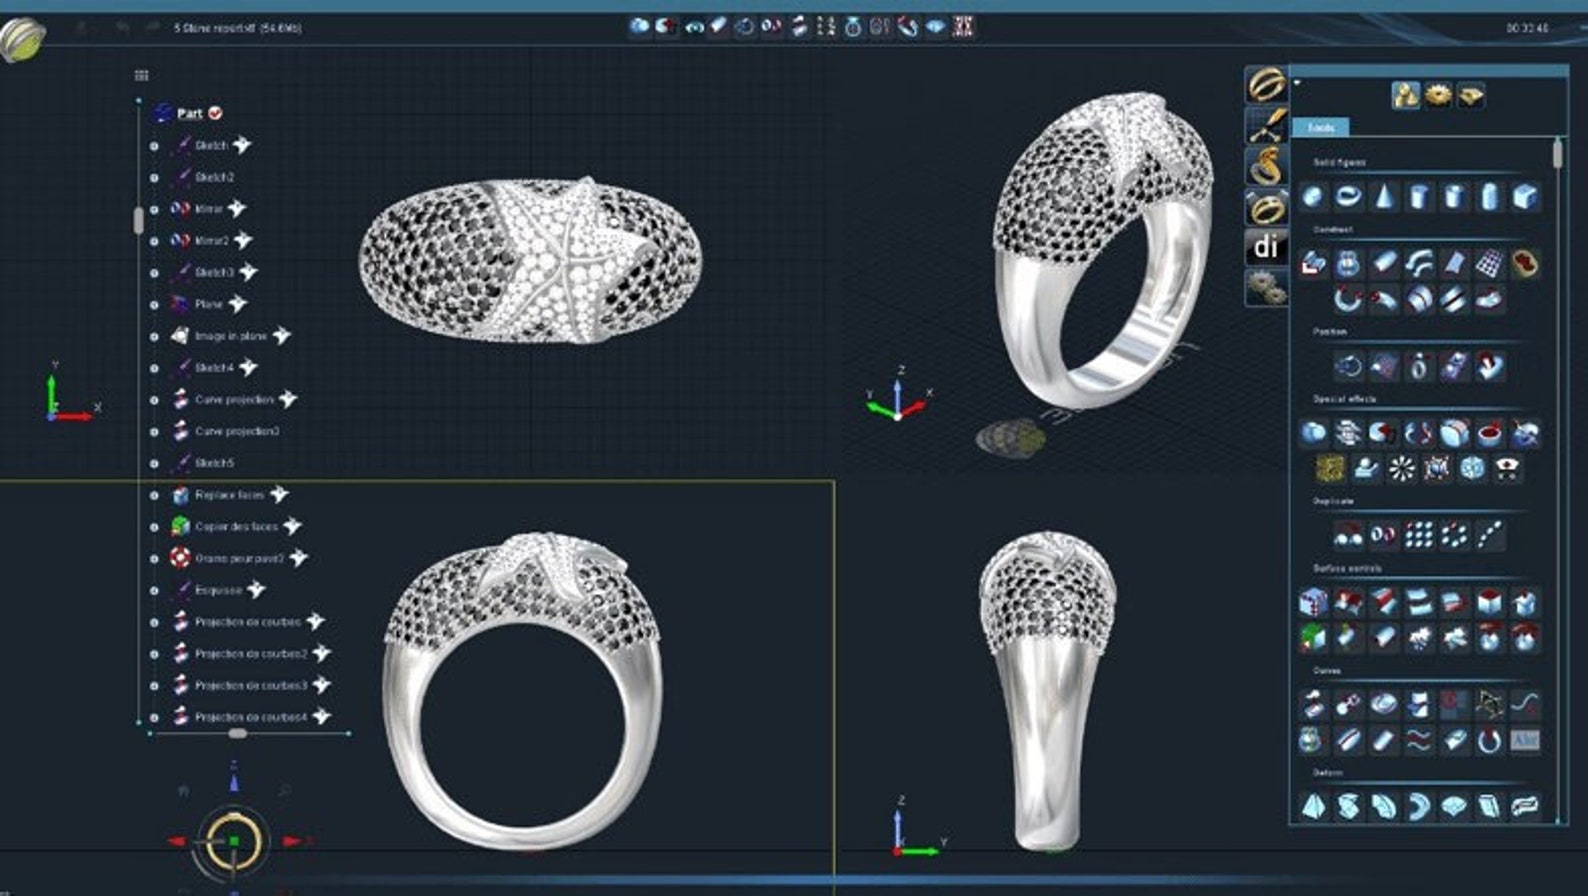Viewport: 1588px width, 896px height.
Task: Select the Part root item in tree
Action: click(190, 113)
